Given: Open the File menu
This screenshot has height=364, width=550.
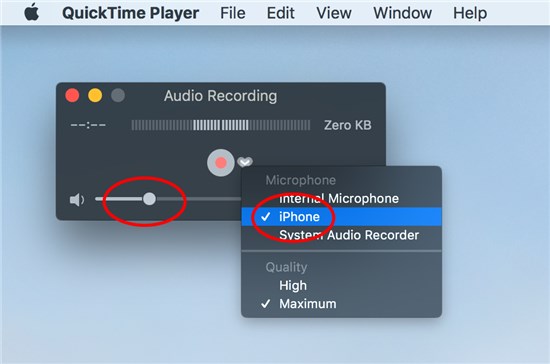Looking at the screenshot, I should tap(233, 13).
